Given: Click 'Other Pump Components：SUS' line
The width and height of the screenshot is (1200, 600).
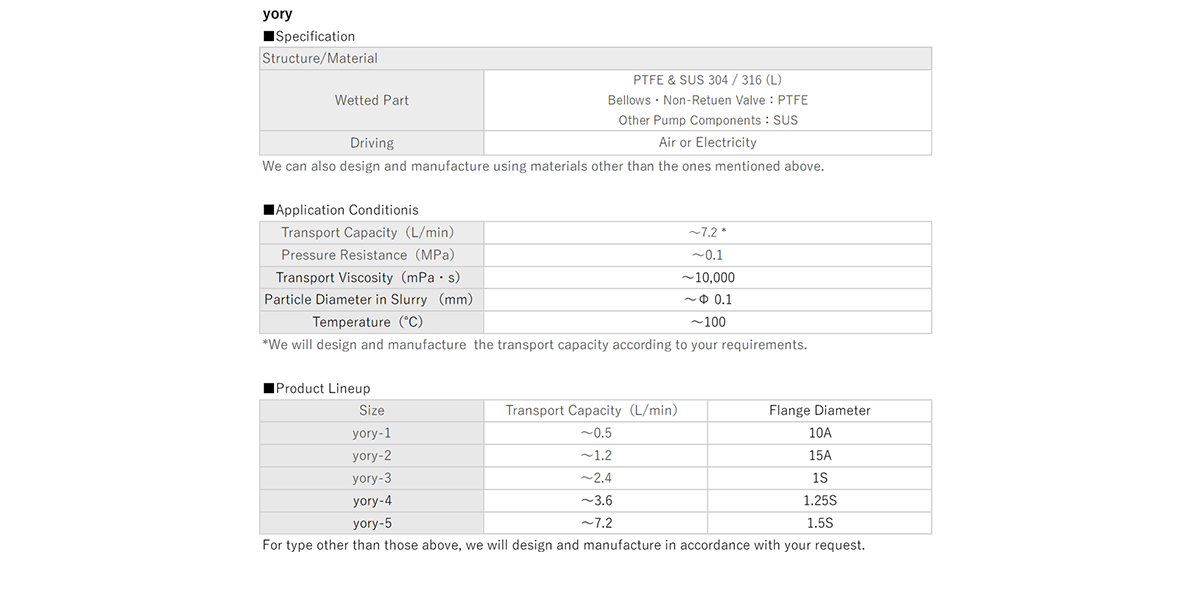Looking at the screenshot, I should (x=708, y=120).
